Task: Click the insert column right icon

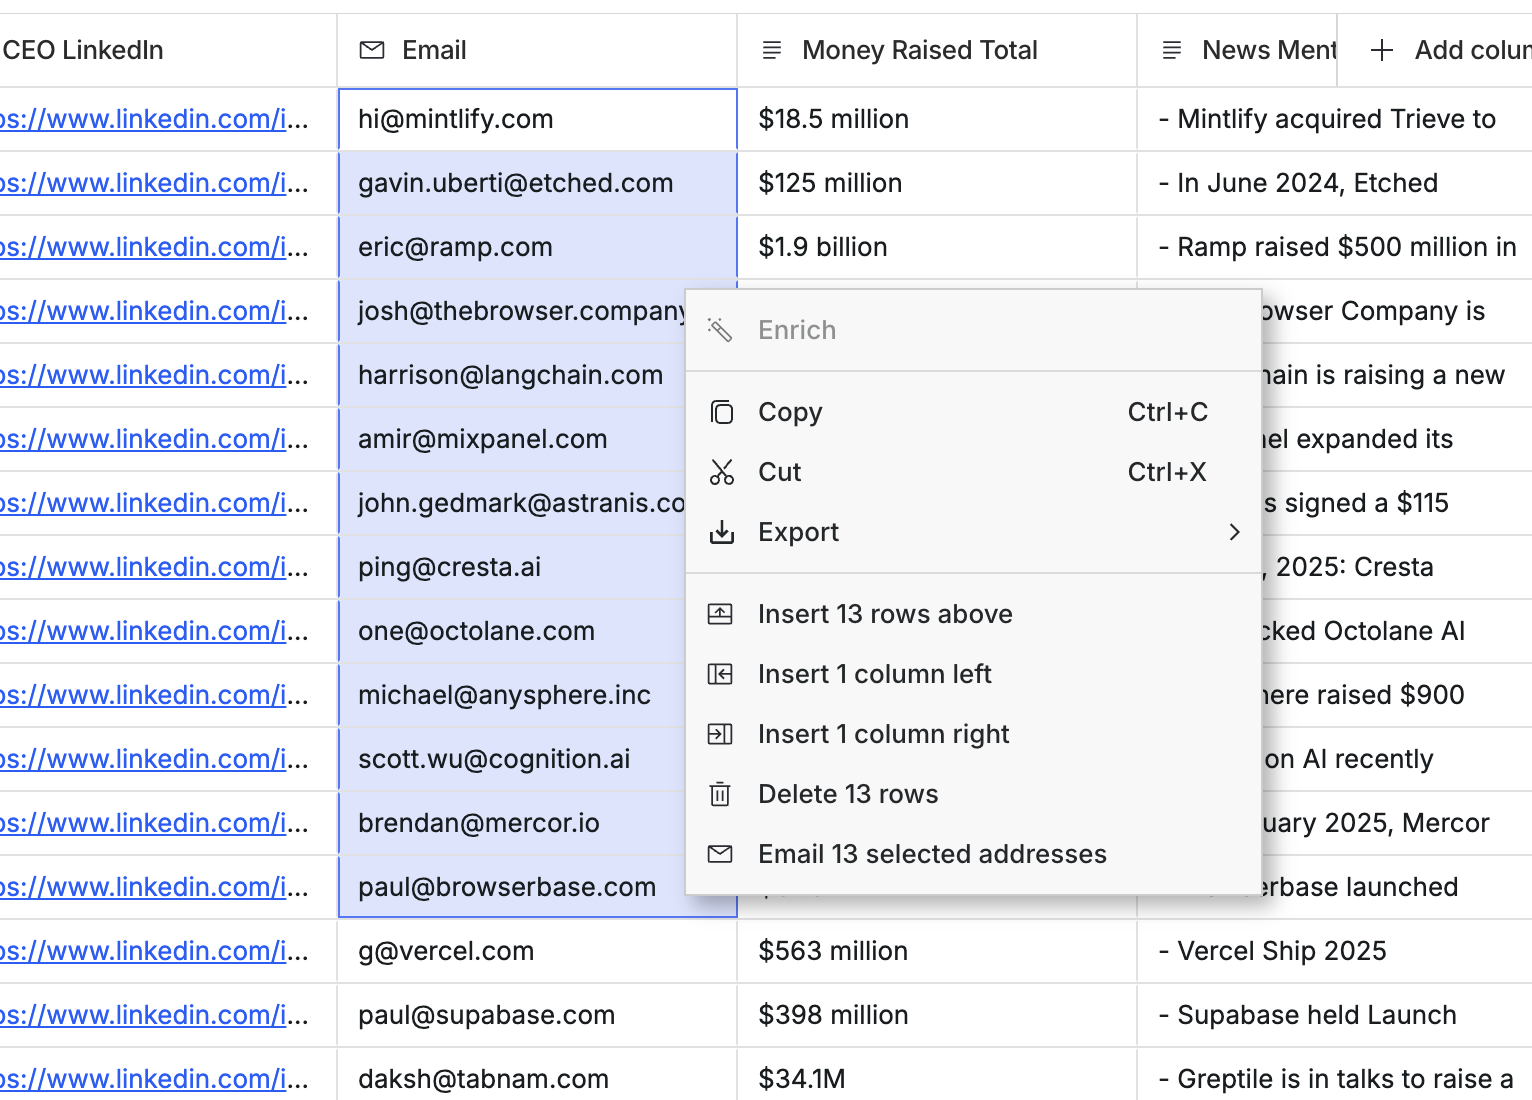Action: (x=720, y=734)
